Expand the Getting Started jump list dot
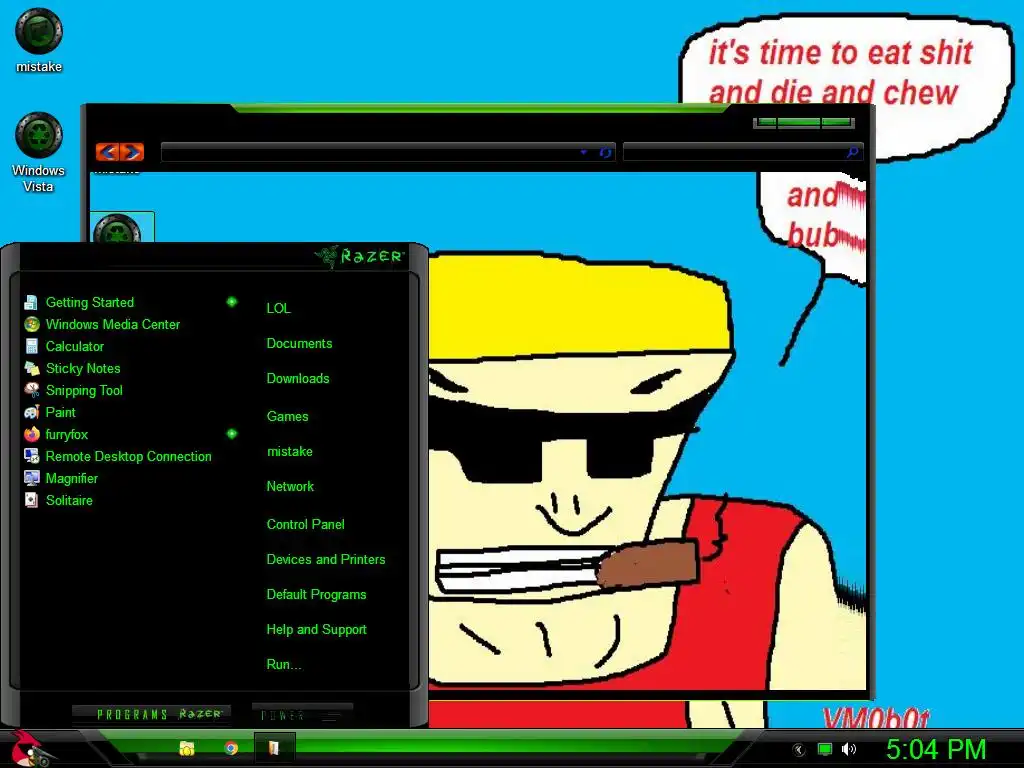 click(231, 302)
